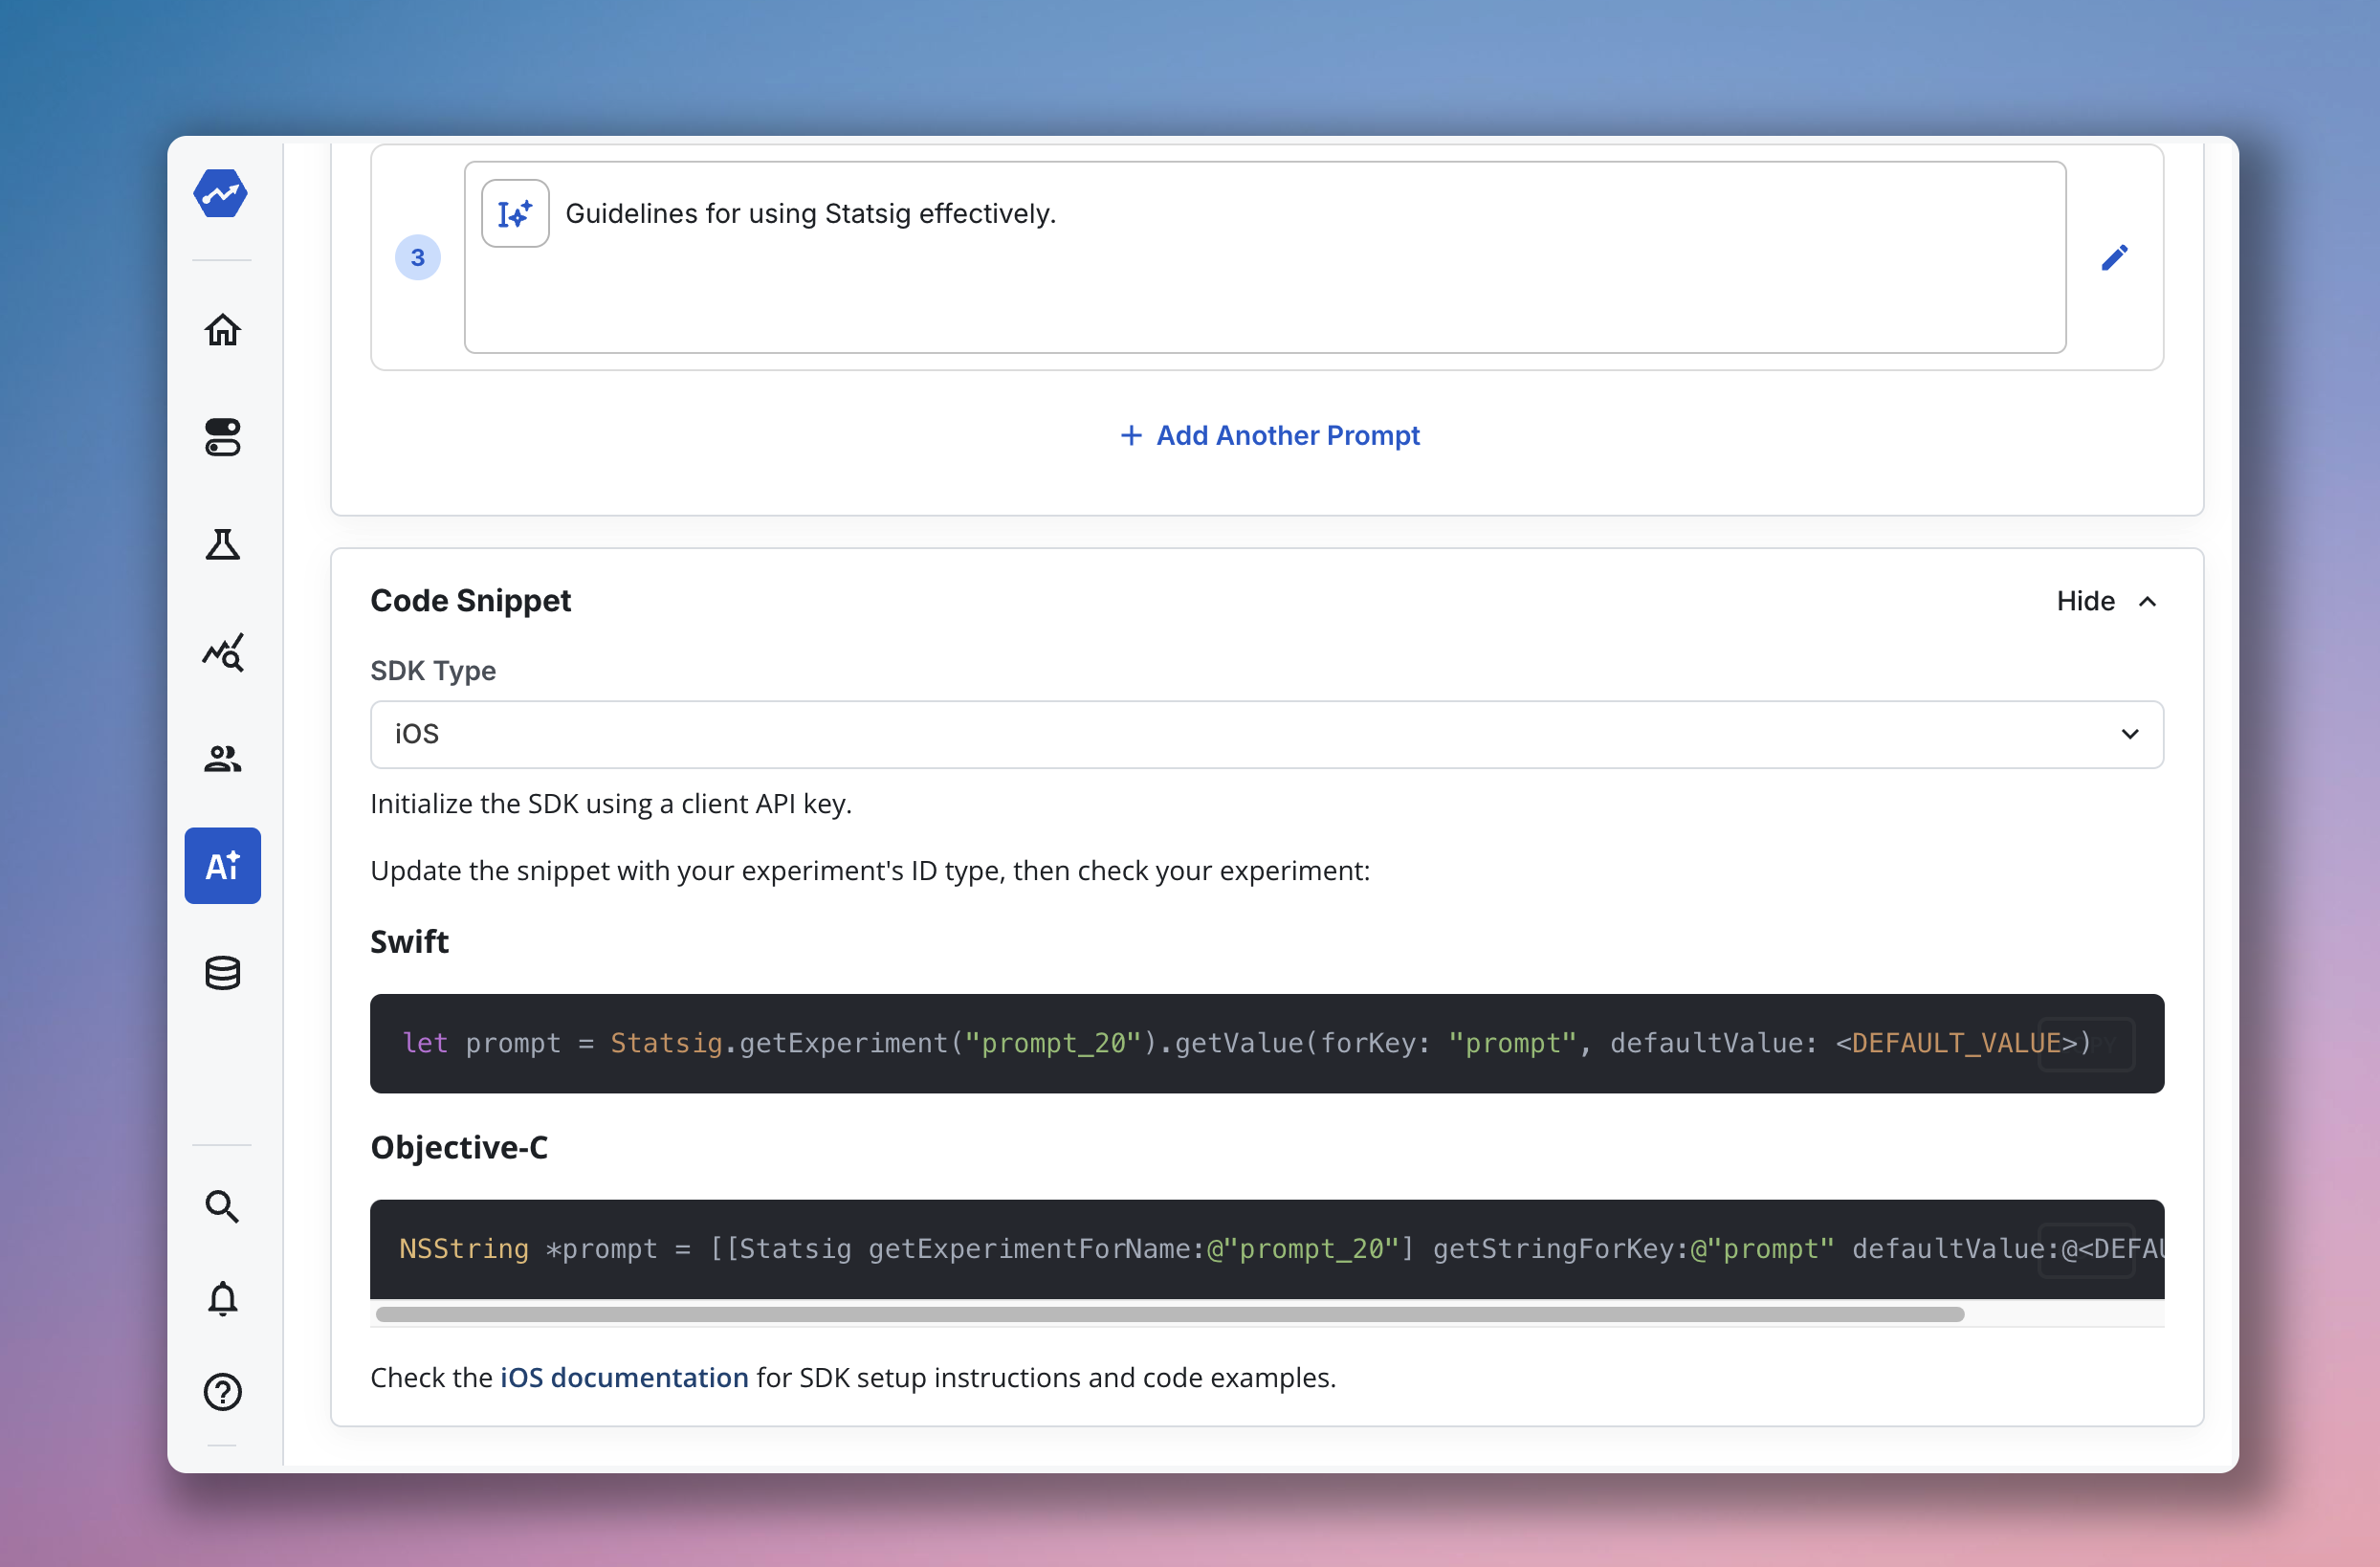
Task: Open the iOS documentation link
Action: tap(624, 1378)
